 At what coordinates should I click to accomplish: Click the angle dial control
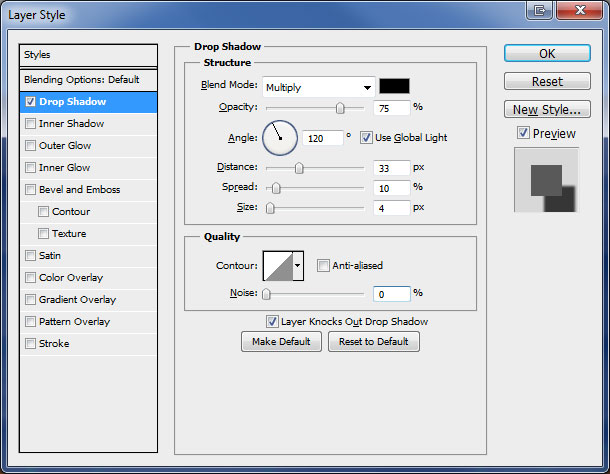coord(280,137)
